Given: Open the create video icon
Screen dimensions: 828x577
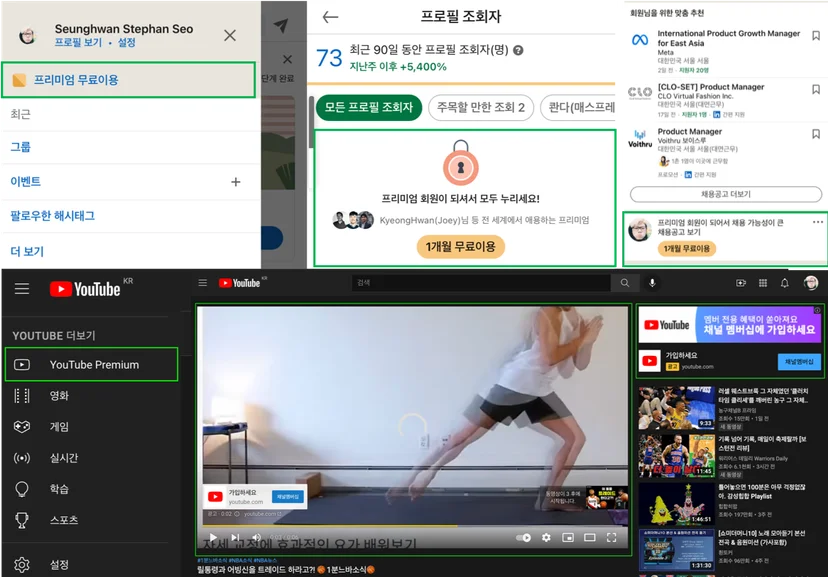Looking at the screenshot, I should [x=741, y=283].
